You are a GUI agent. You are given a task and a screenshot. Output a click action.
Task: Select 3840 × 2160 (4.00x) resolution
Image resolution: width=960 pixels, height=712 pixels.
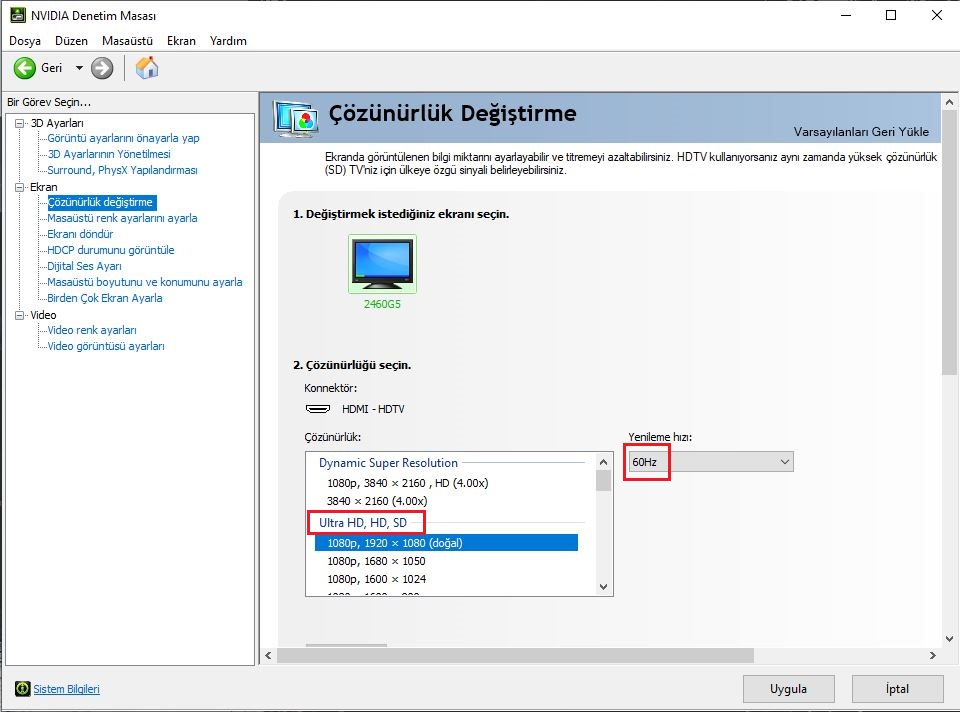[377, 501]
